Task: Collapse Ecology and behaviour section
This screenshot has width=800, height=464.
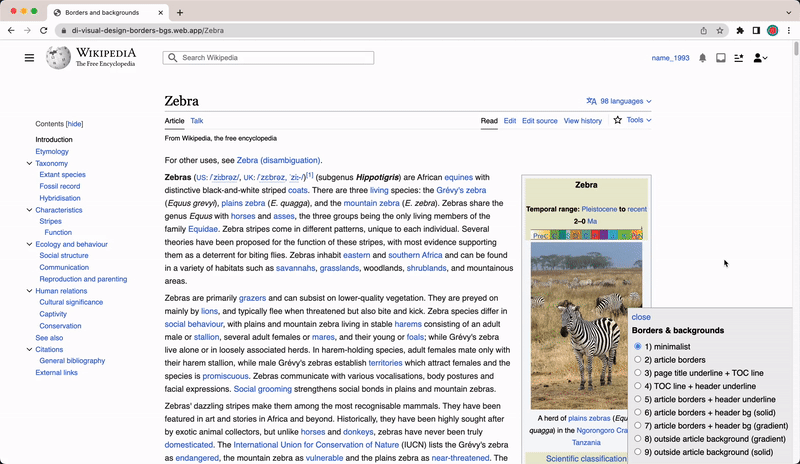Action: coord(29,244)
